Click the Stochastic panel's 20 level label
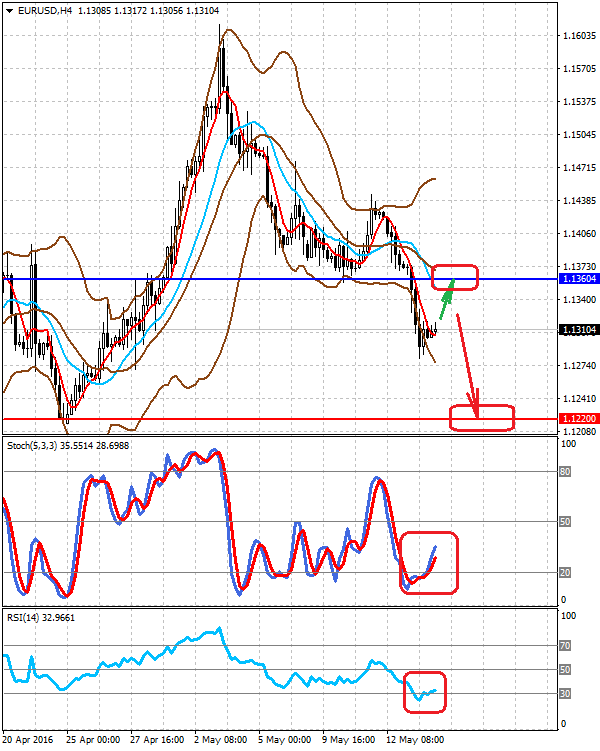 point(565,572)
